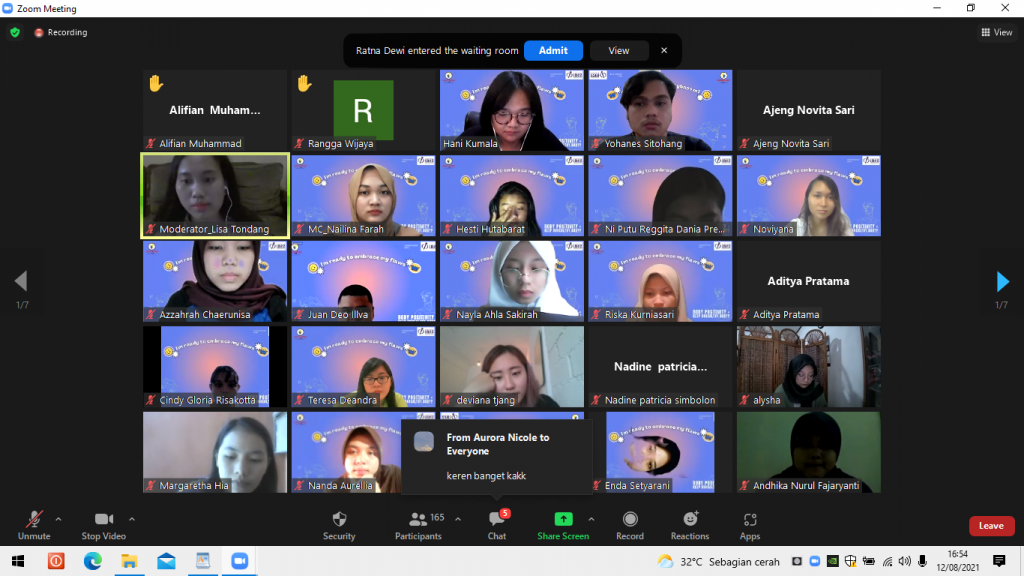Leave the meeting

(x=990, y=526)
